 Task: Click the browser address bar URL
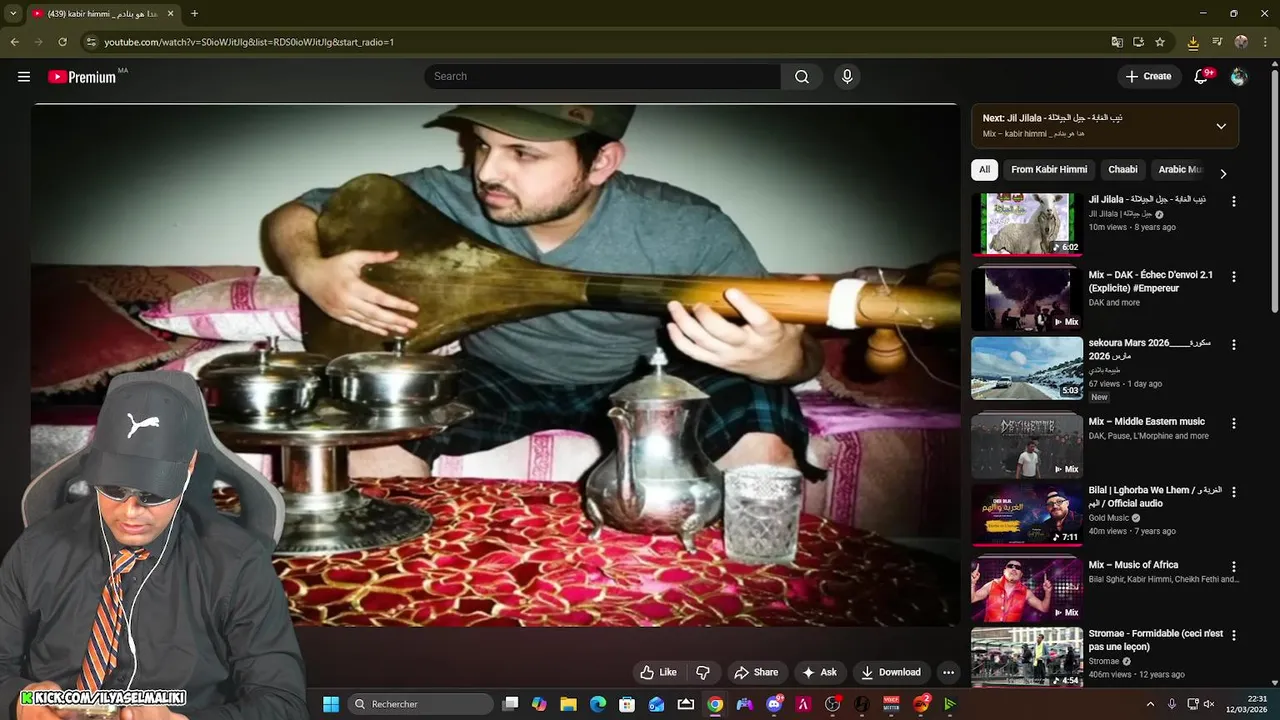249,42
